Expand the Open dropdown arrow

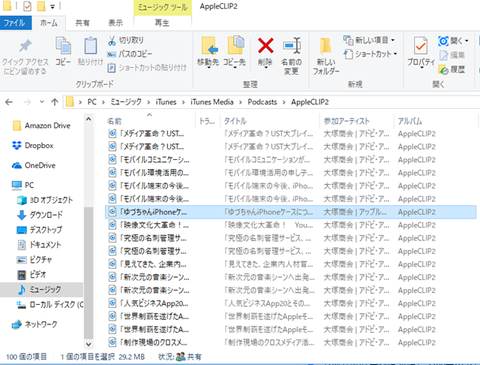coord(467,41)
